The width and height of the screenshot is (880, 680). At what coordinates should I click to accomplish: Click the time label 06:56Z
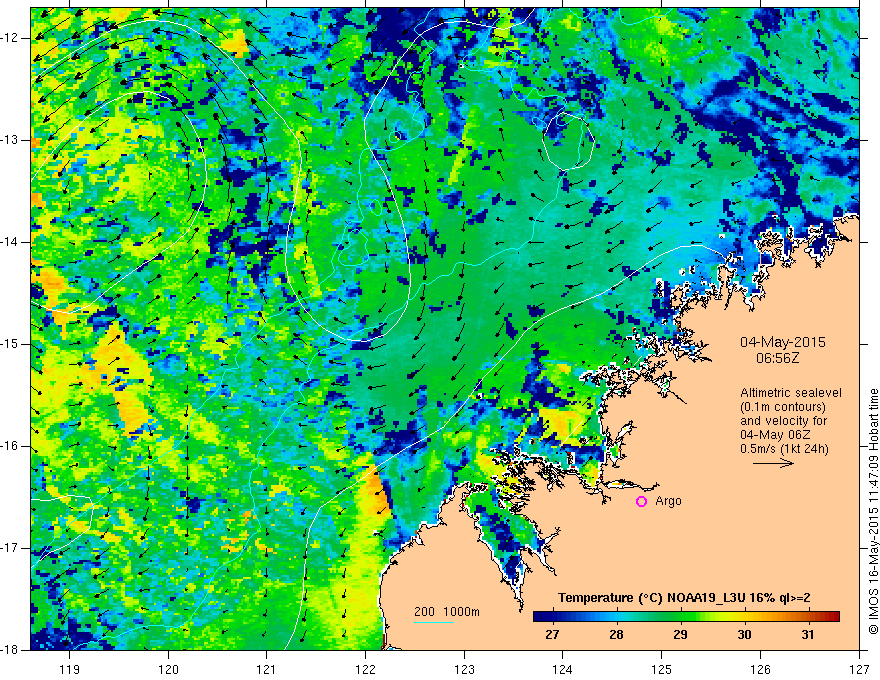click(x=777, y=358)
